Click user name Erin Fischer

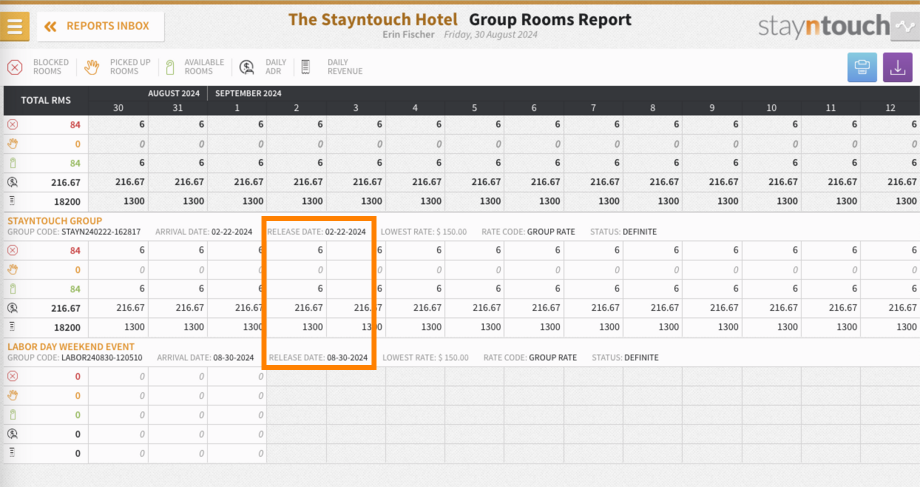(x=408, y=35)
